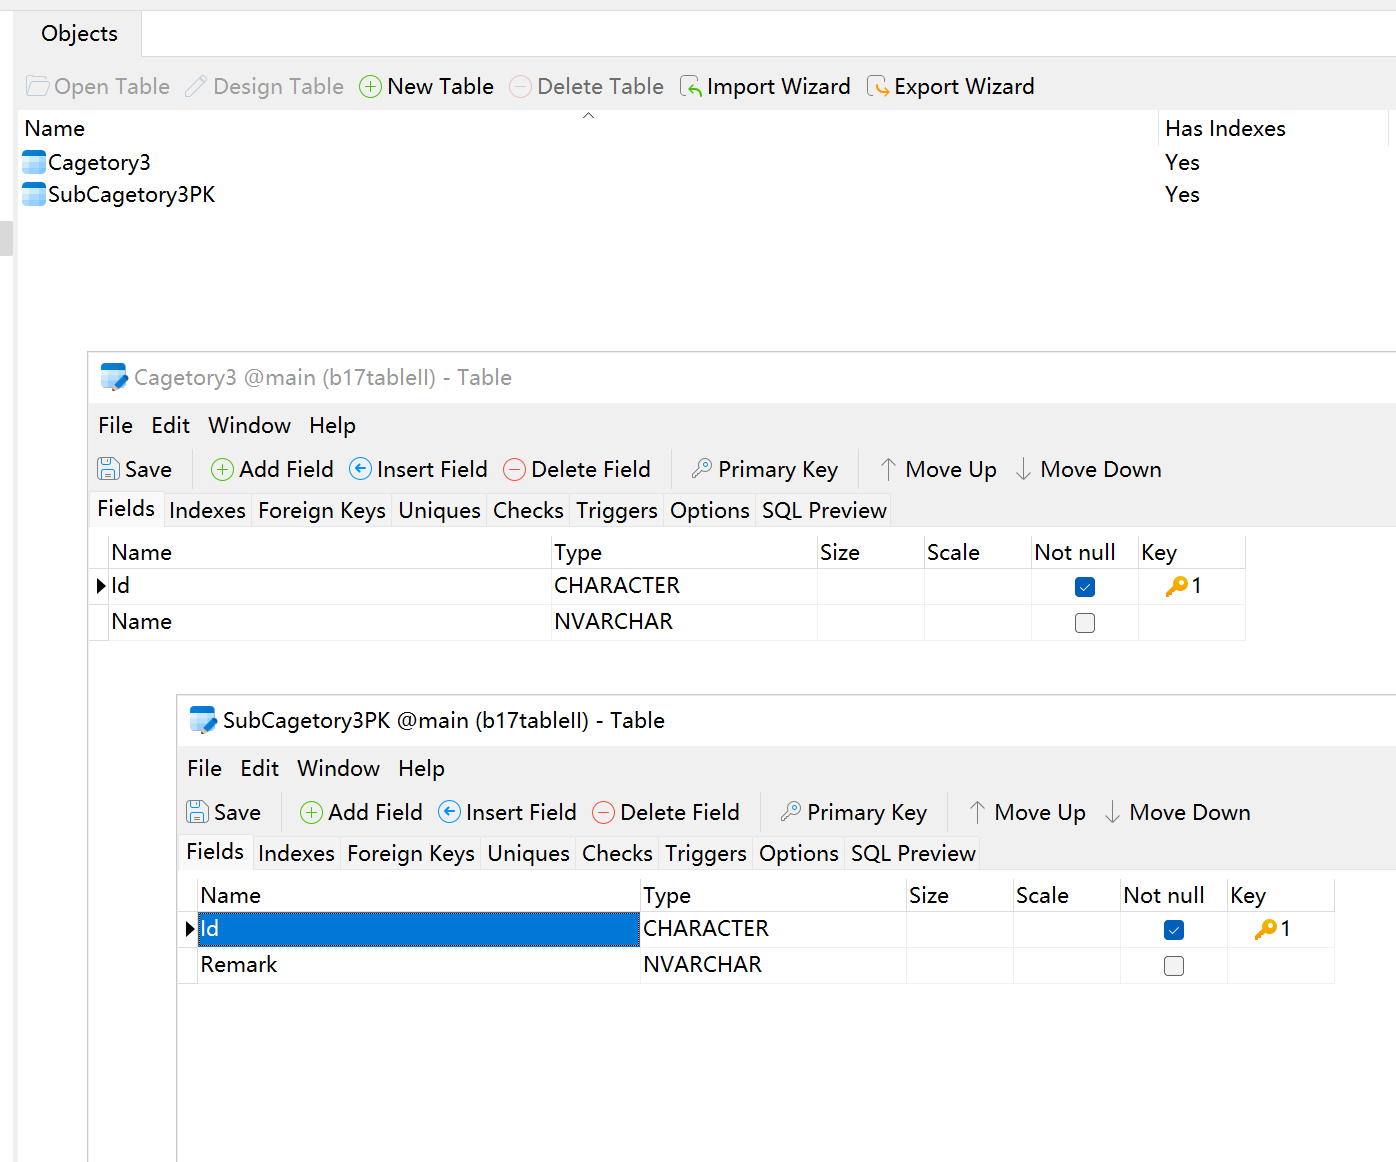
Task: Click Save disk icon in Cagetory3 window
Action: [108, 469]
